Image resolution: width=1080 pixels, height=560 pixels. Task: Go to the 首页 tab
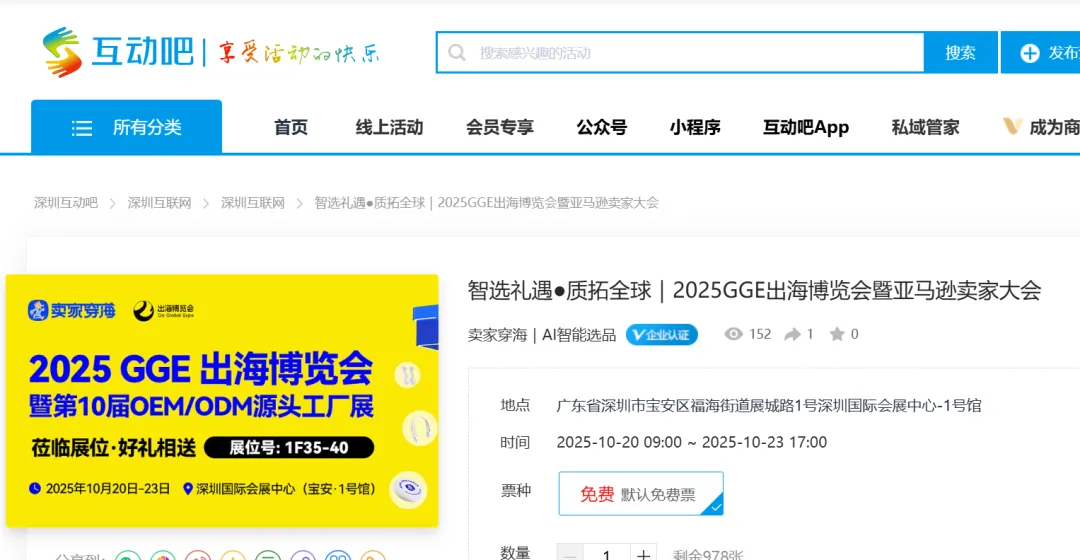click(291, 127)
